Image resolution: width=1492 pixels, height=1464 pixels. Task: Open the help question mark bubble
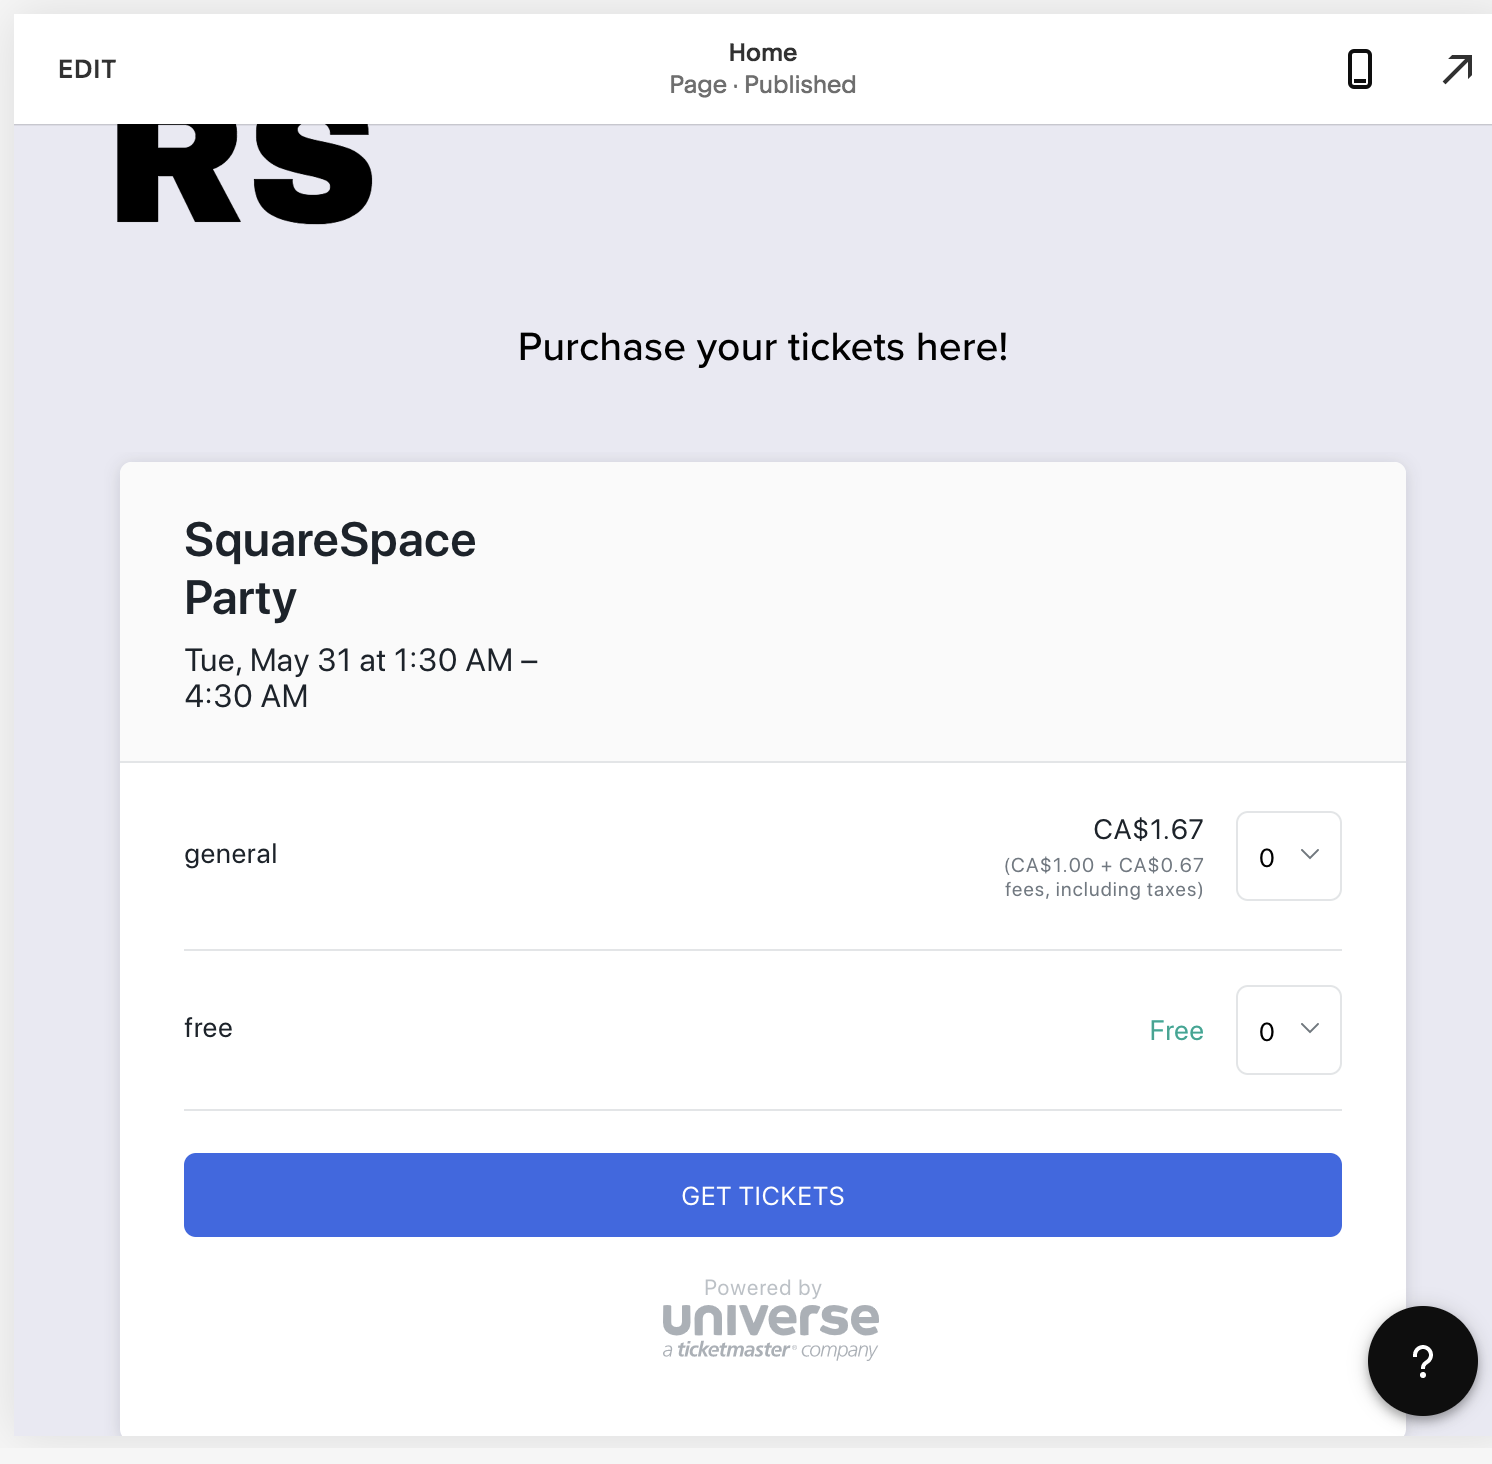(1422, 1361)
